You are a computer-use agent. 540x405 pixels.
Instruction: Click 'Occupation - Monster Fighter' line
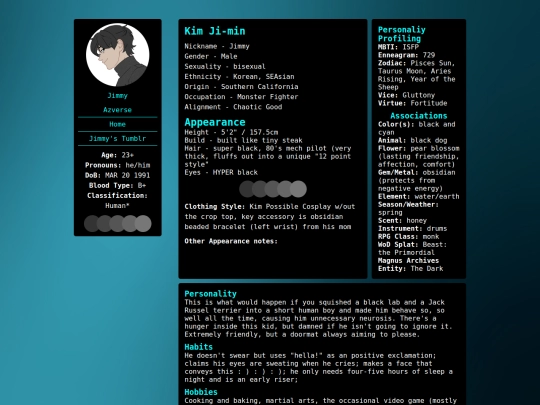pos(241,97)
